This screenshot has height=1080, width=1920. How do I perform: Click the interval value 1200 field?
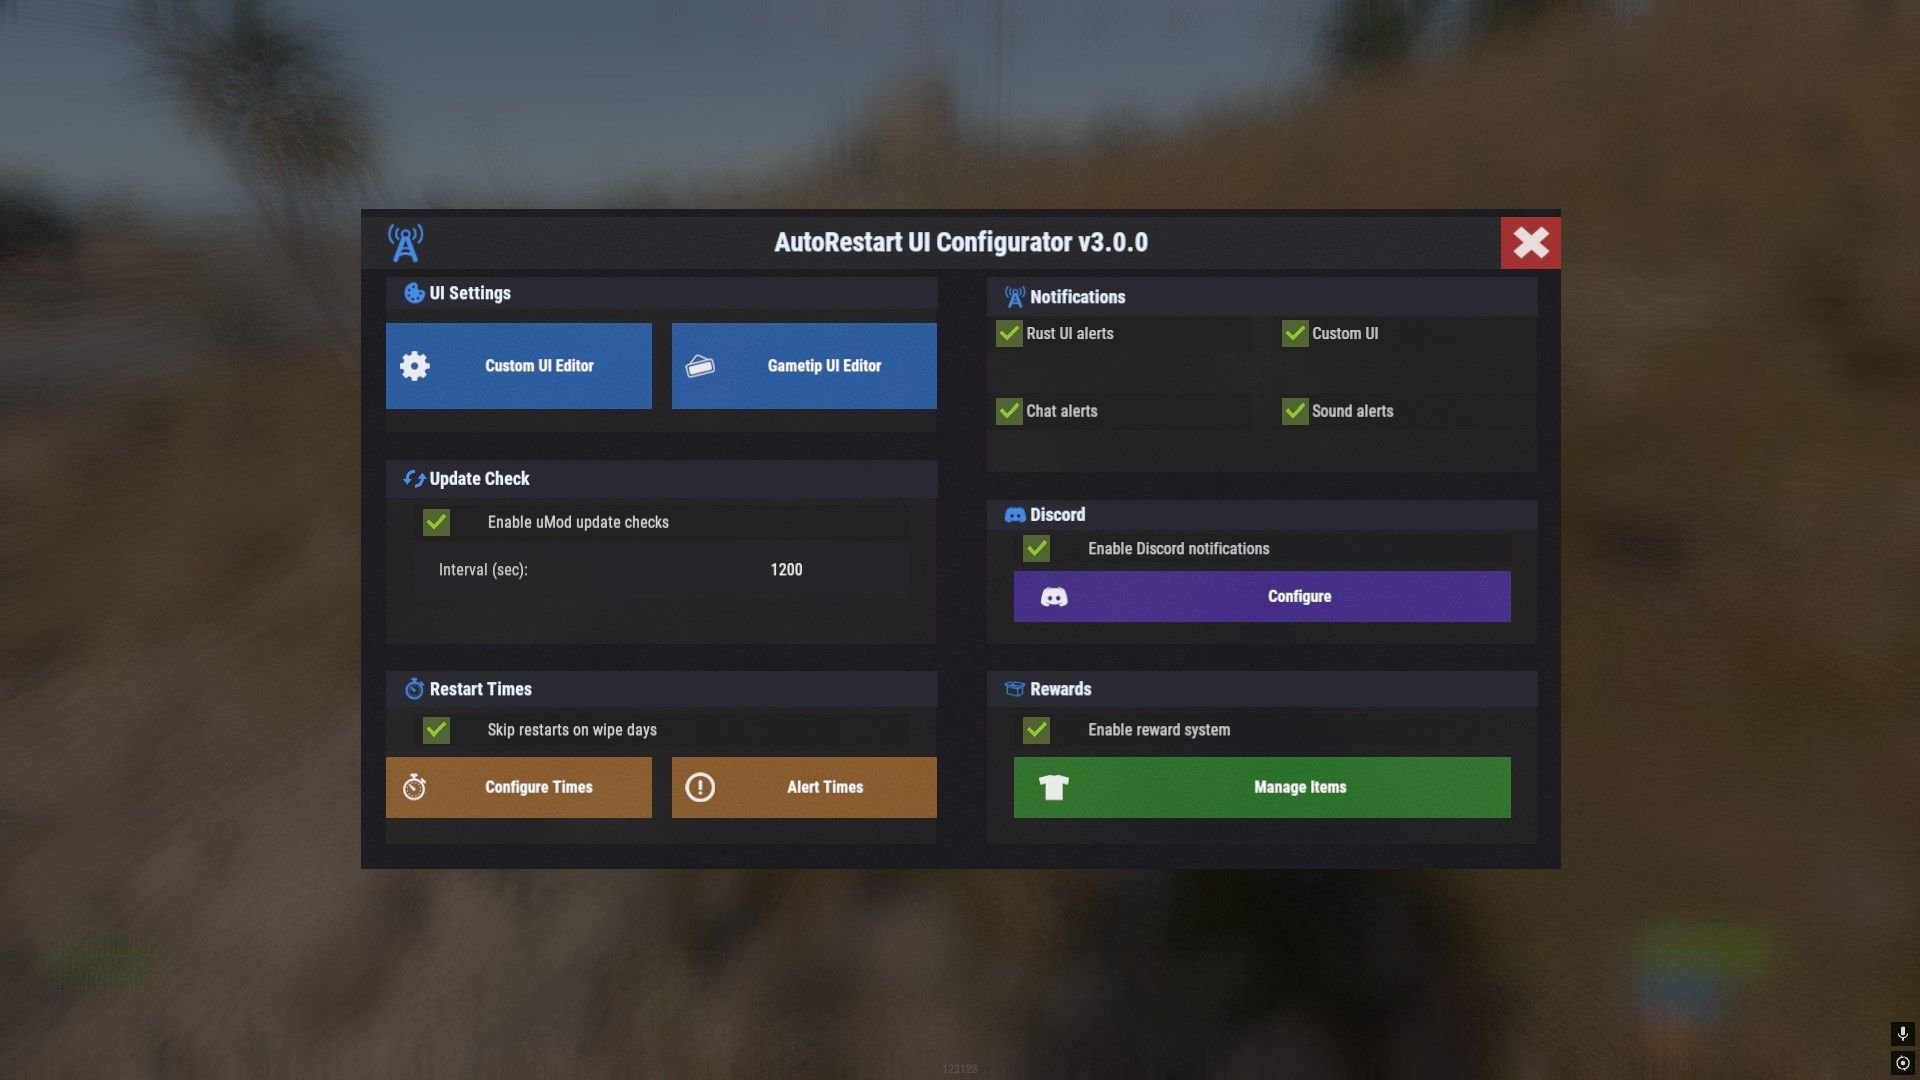click(786, 570)
